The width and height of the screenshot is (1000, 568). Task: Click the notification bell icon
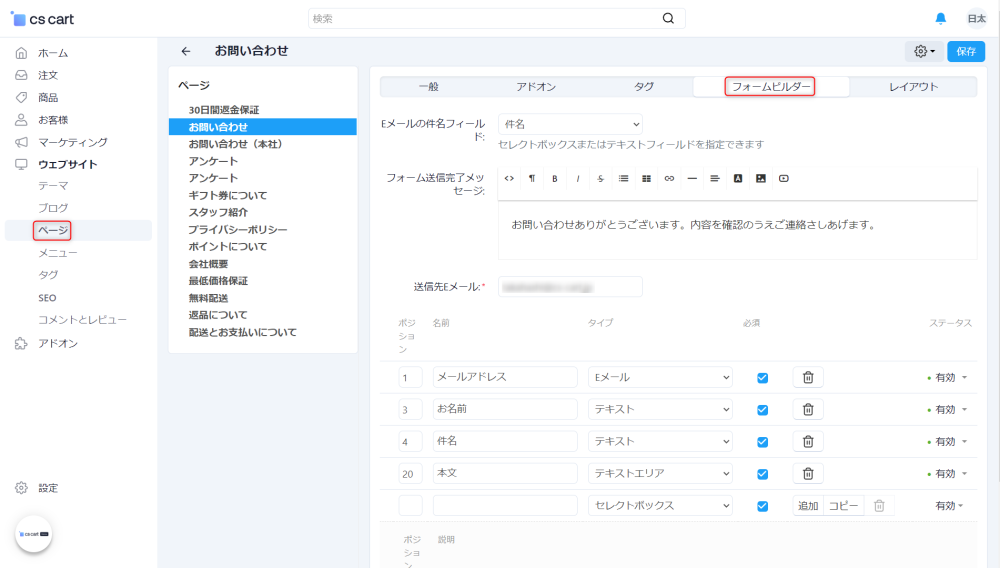940,18
